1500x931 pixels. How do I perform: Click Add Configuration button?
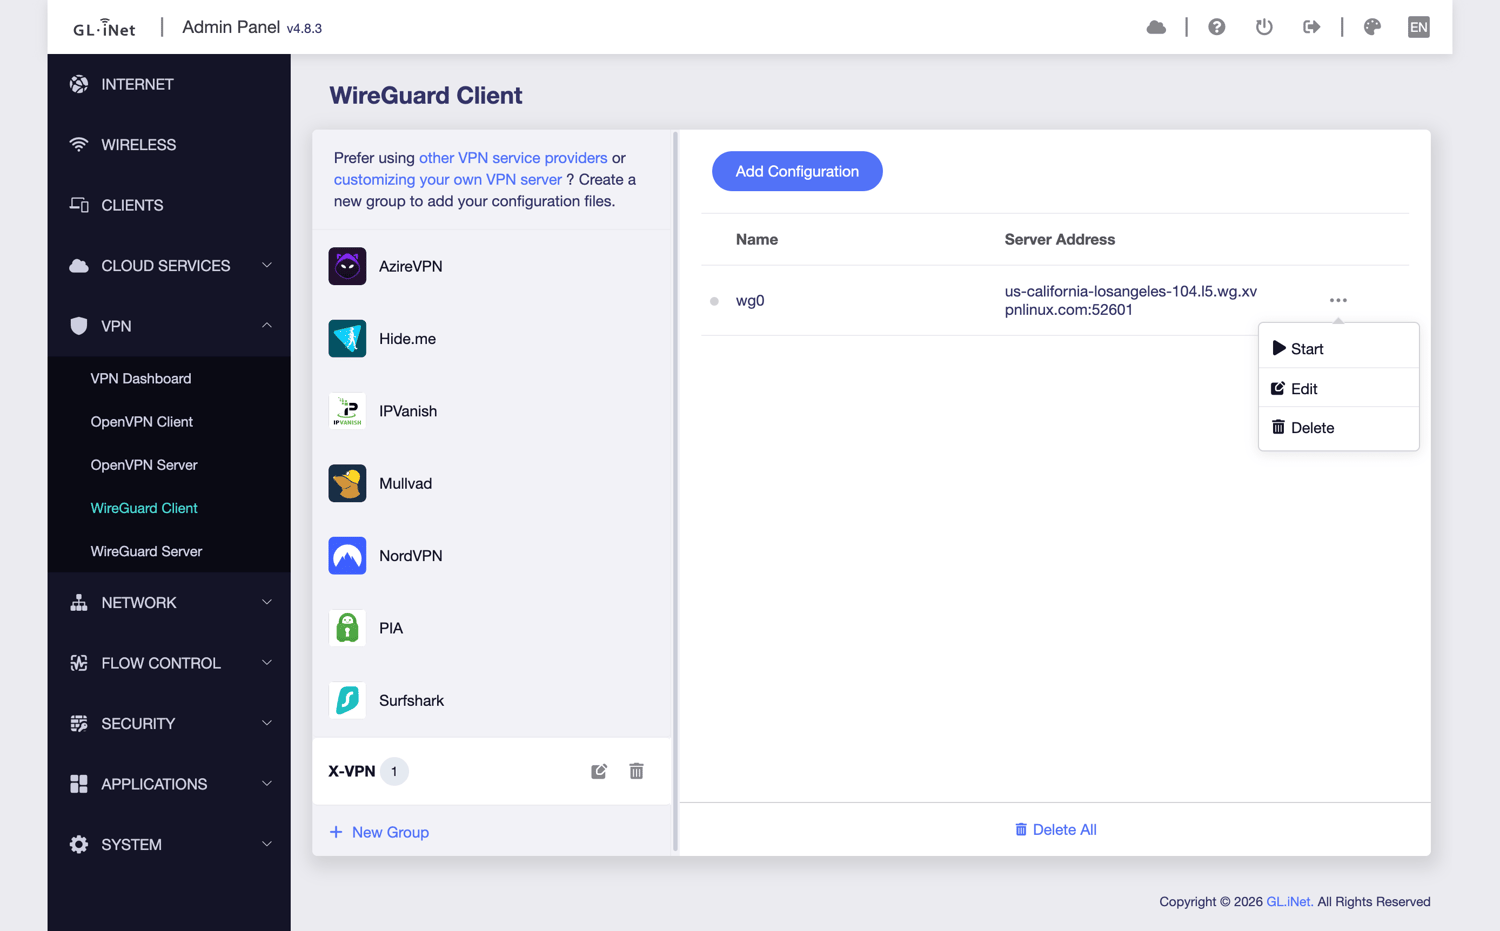(797, 171)
